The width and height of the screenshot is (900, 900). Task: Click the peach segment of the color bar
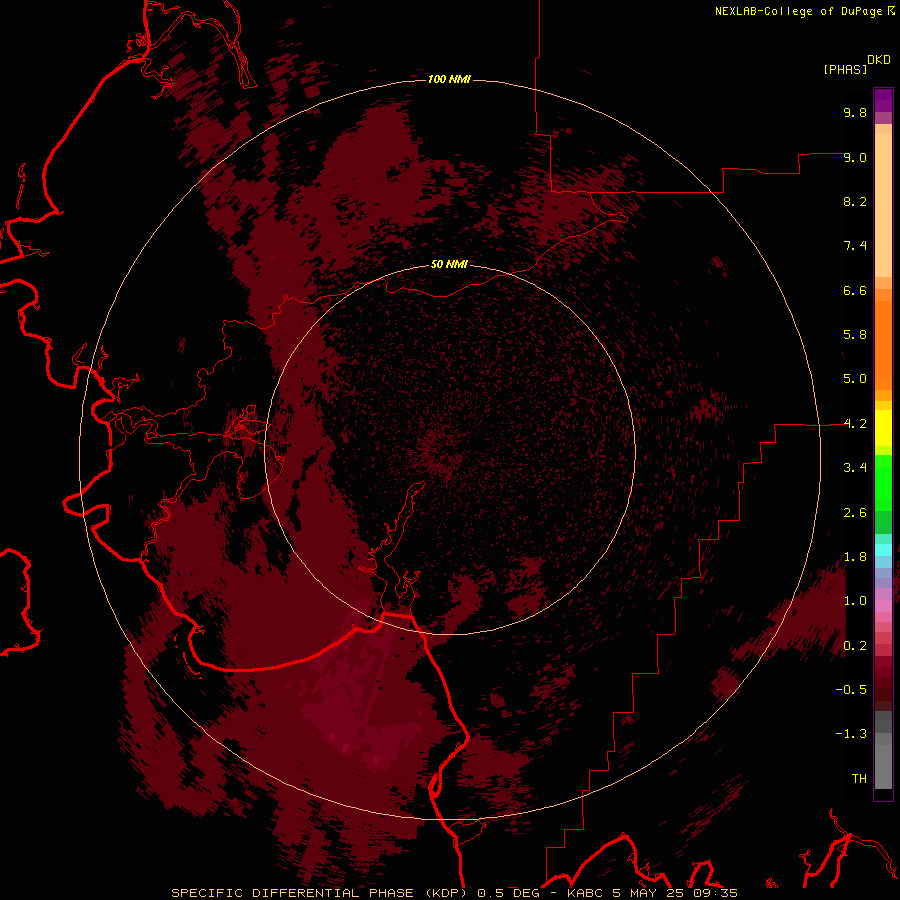883,201
